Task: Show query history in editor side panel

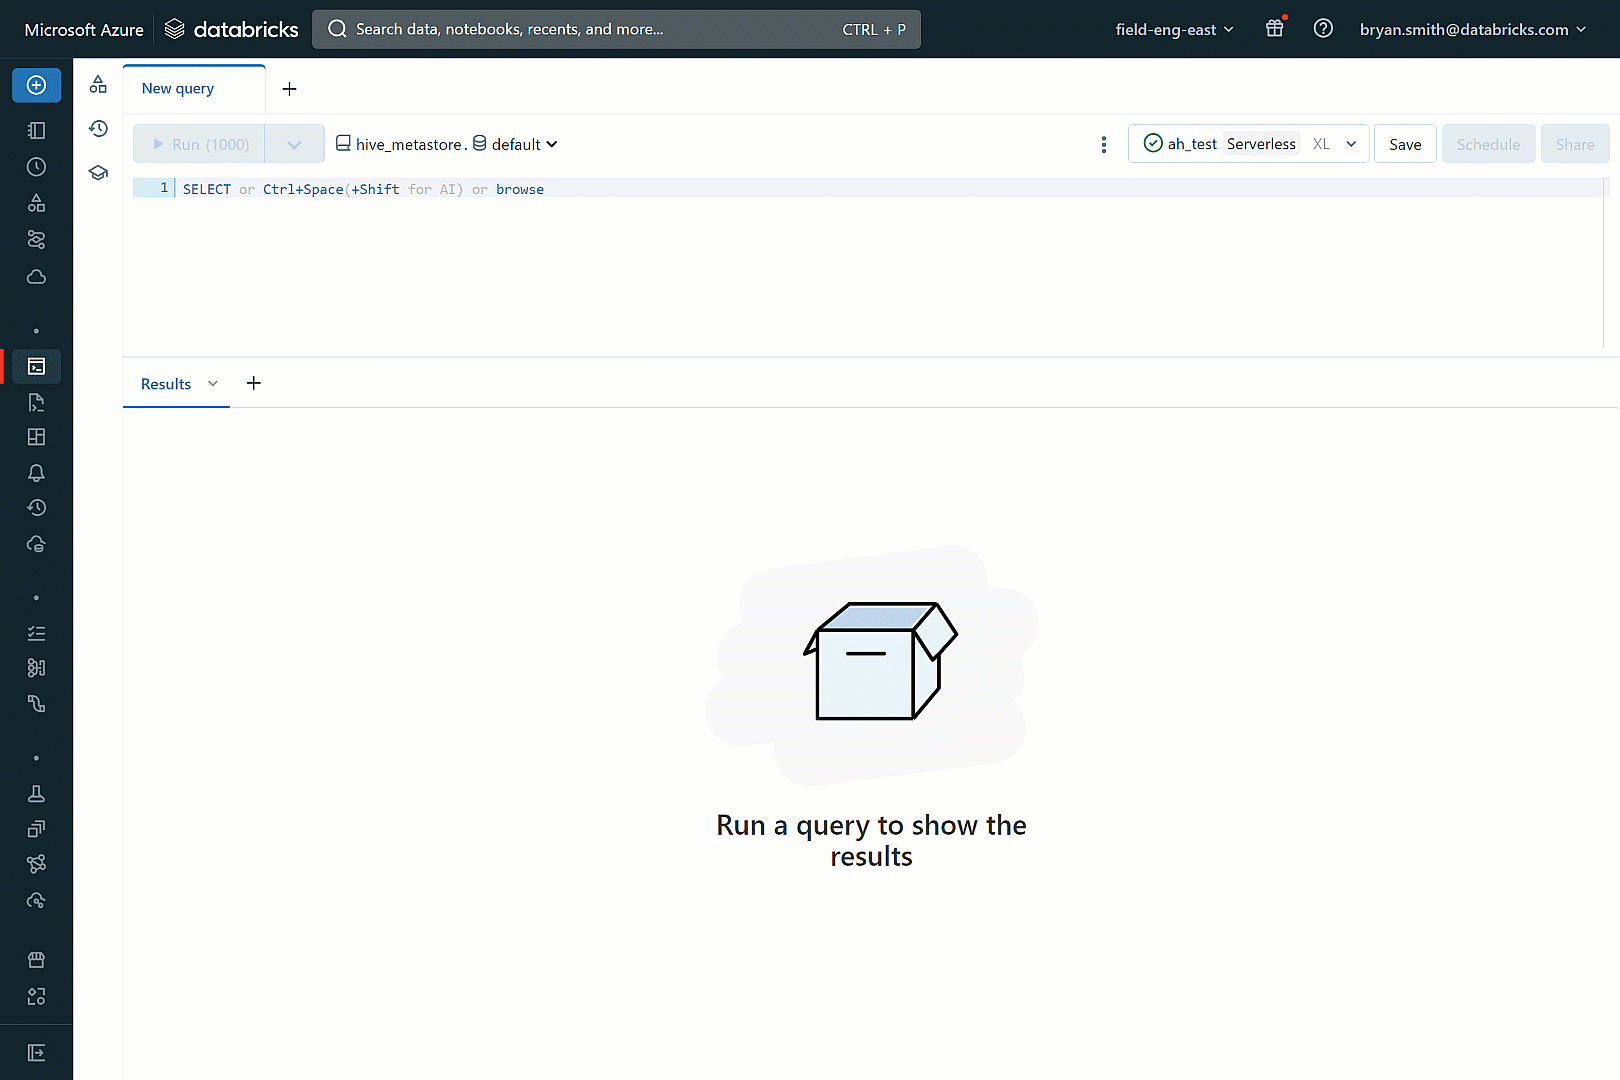Action: point(98,129)
